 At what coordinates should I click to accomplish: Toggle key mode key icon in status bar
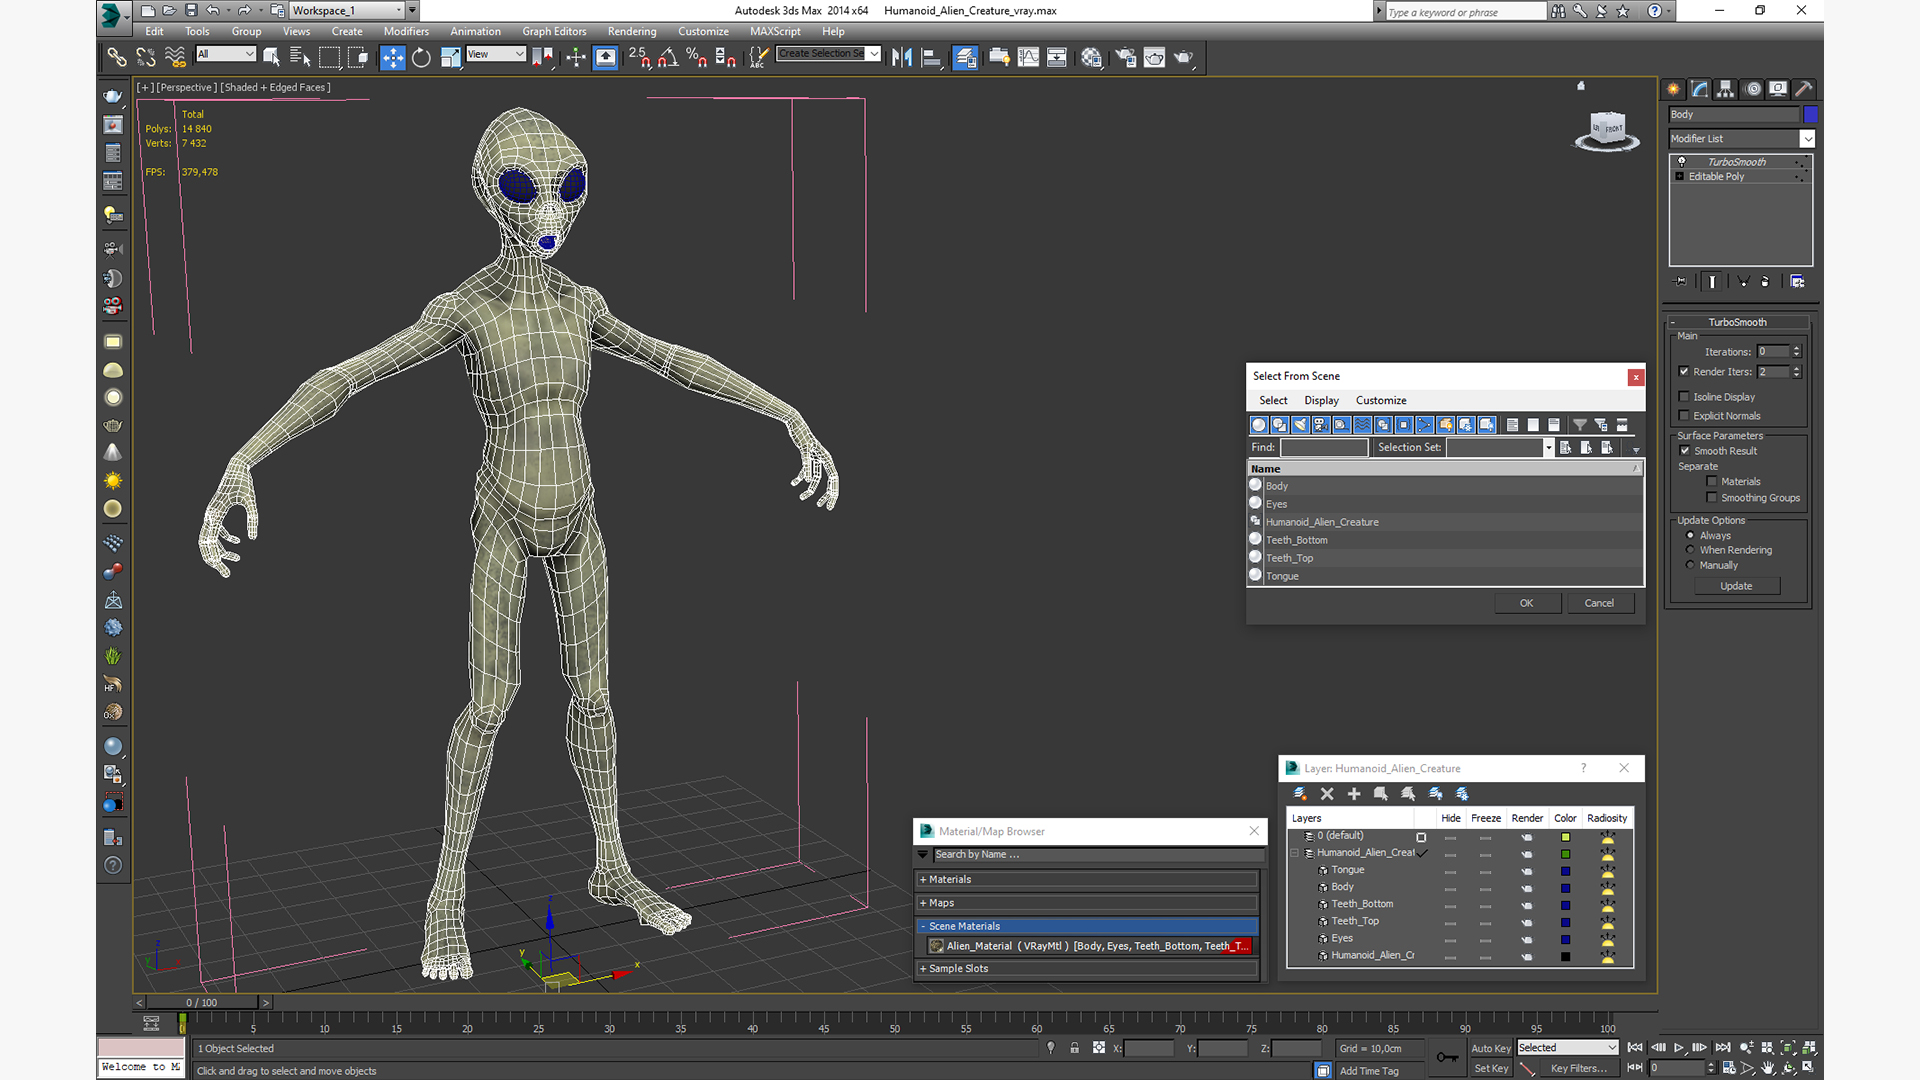coord(1447,1057)
